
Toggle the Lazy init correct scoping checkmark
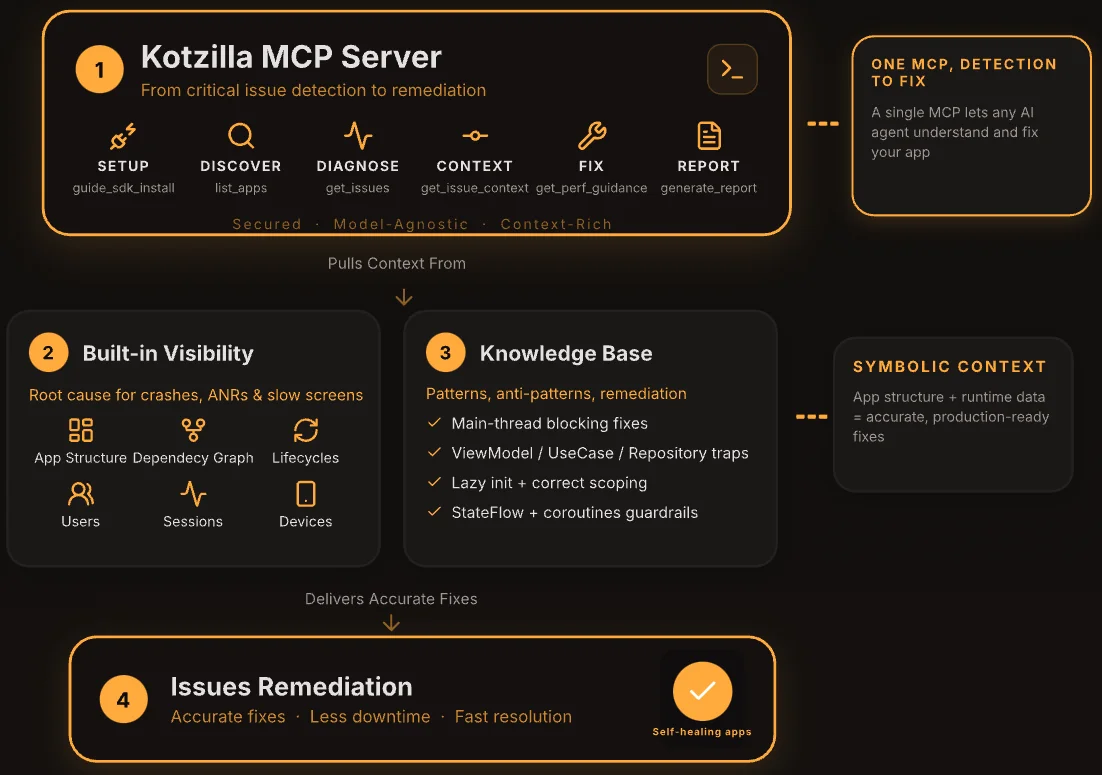[x=434, y=483]
